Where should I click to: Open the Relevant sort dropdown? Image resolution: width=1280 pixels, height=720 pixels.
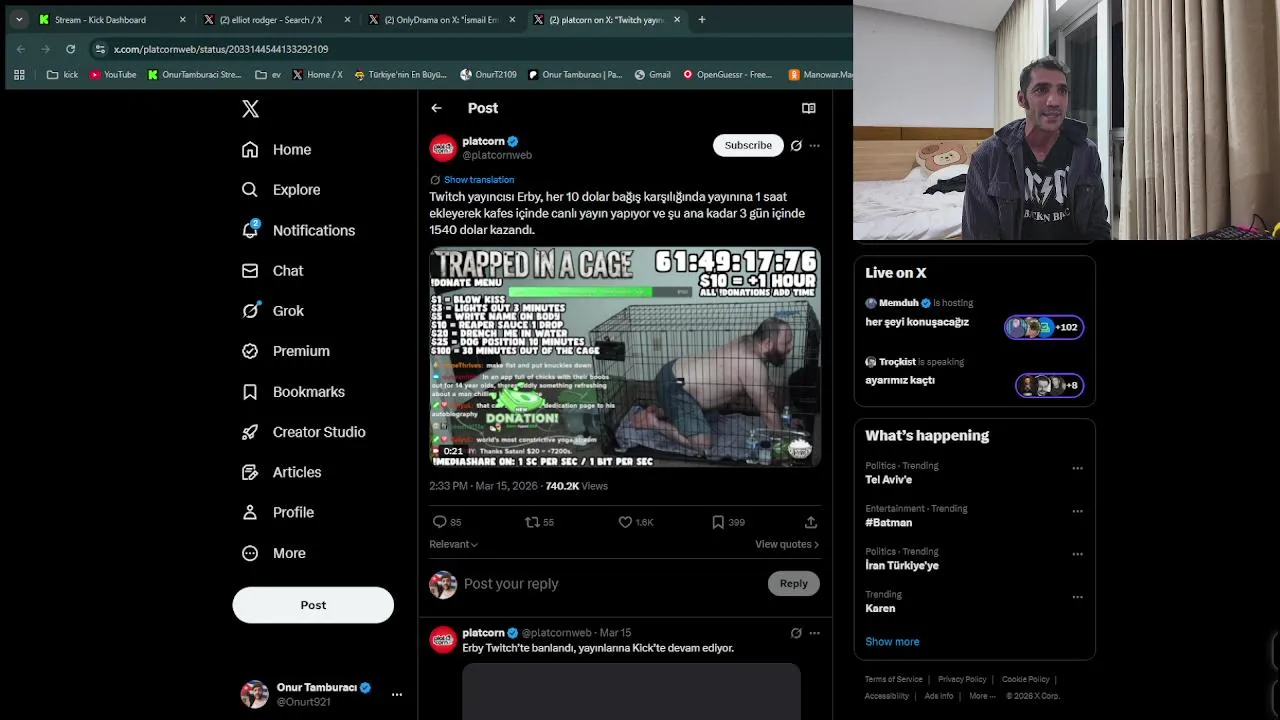click(x=453, y=544)
